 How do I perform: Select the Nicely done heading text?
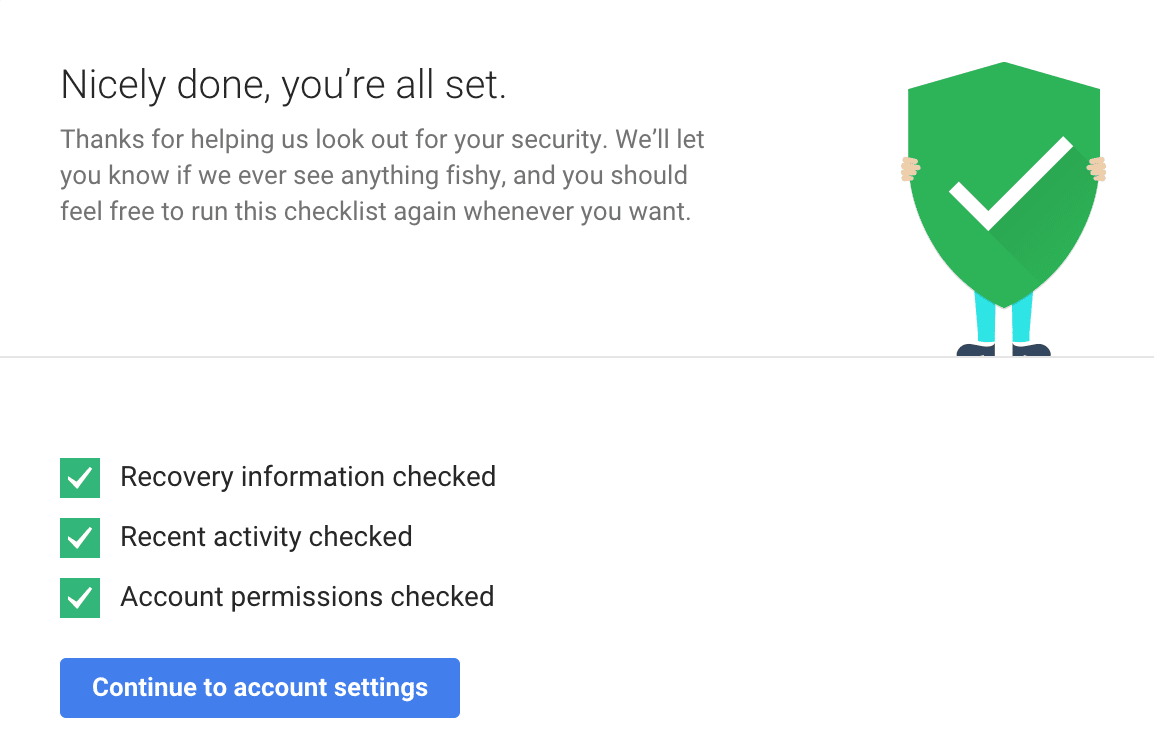[284, 85]
